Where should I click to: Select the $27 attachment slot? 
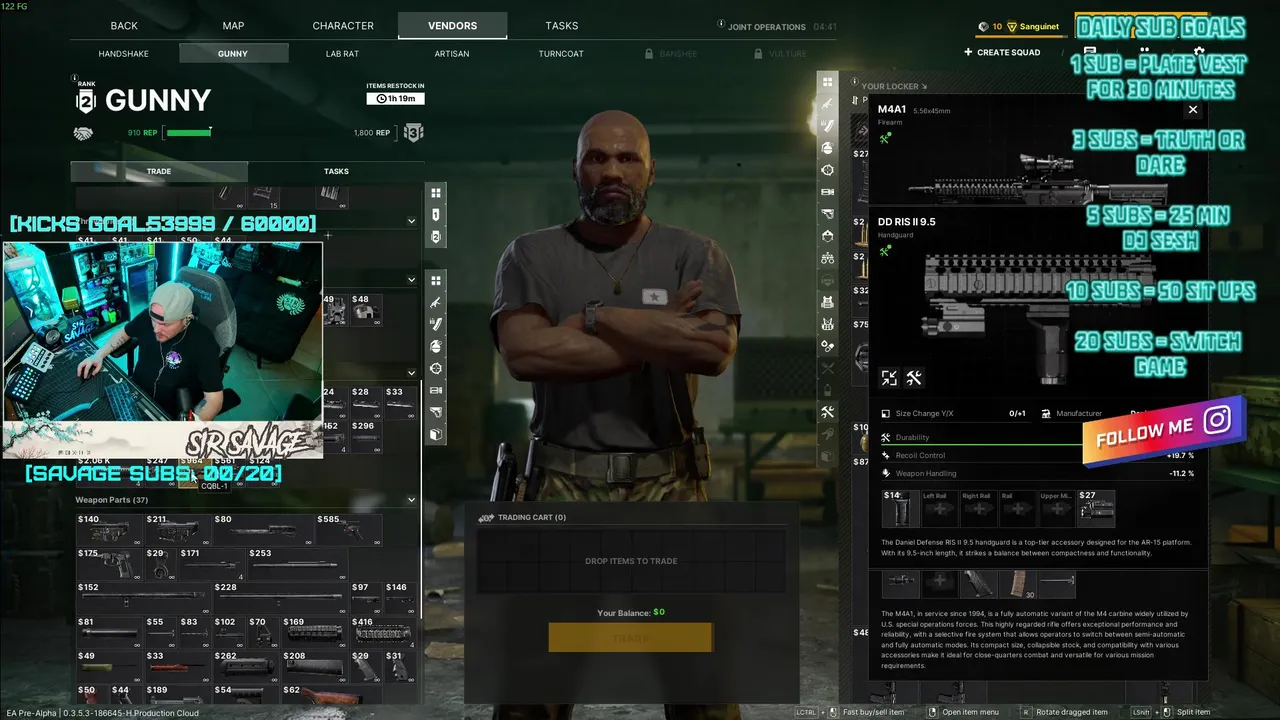(1095, 508)
